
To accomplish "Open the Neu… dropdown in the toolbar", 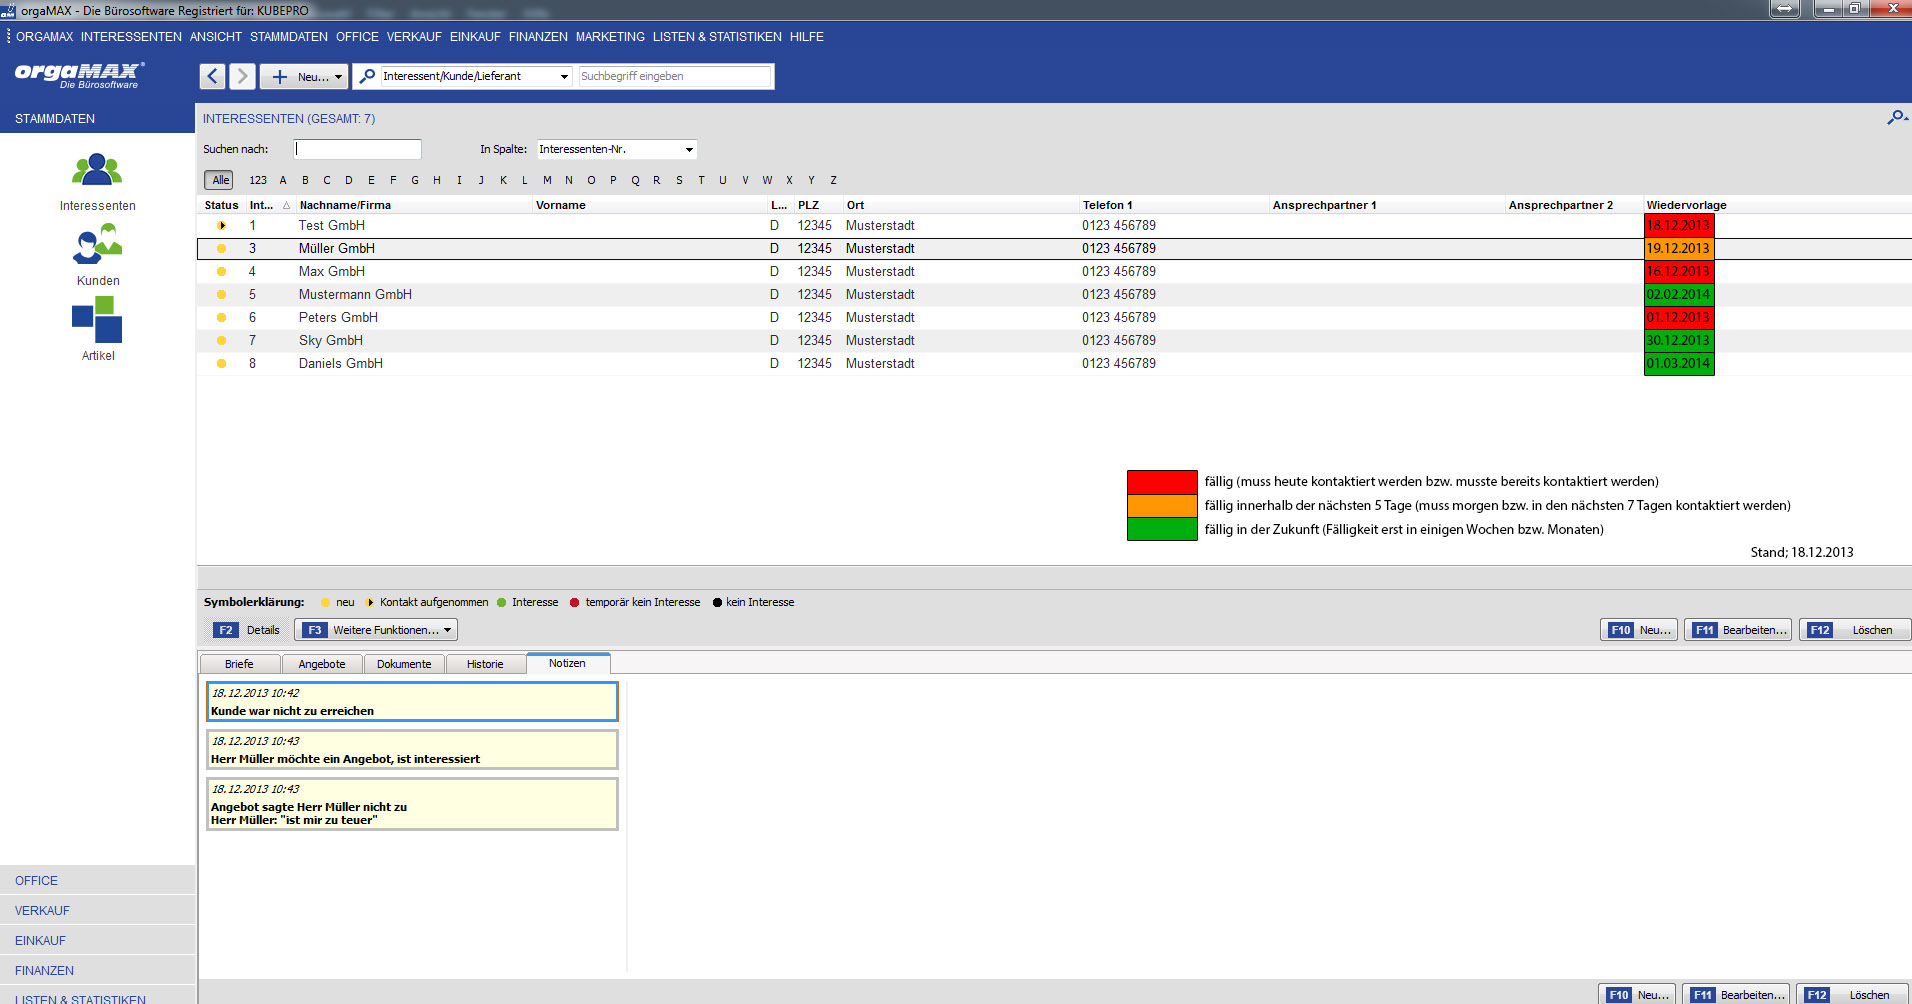I will coord(304,76).
